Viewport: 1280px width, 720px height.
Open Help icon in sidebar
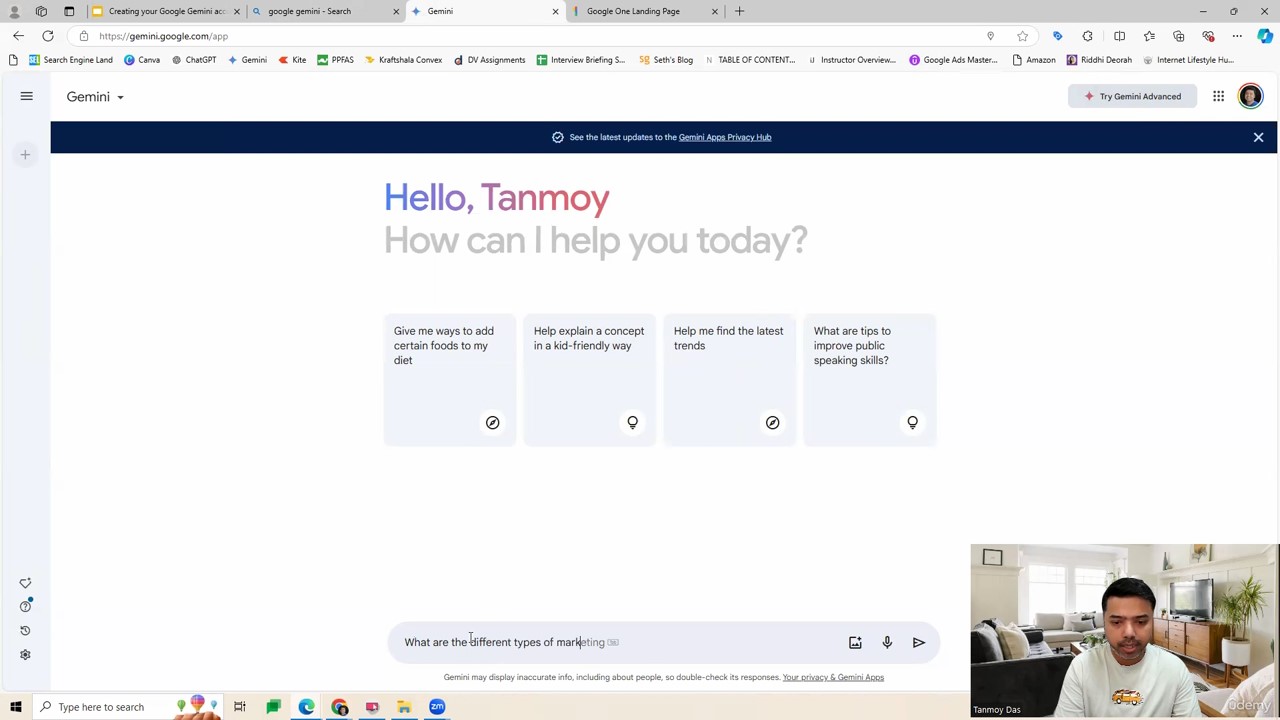tap(25, 607)
